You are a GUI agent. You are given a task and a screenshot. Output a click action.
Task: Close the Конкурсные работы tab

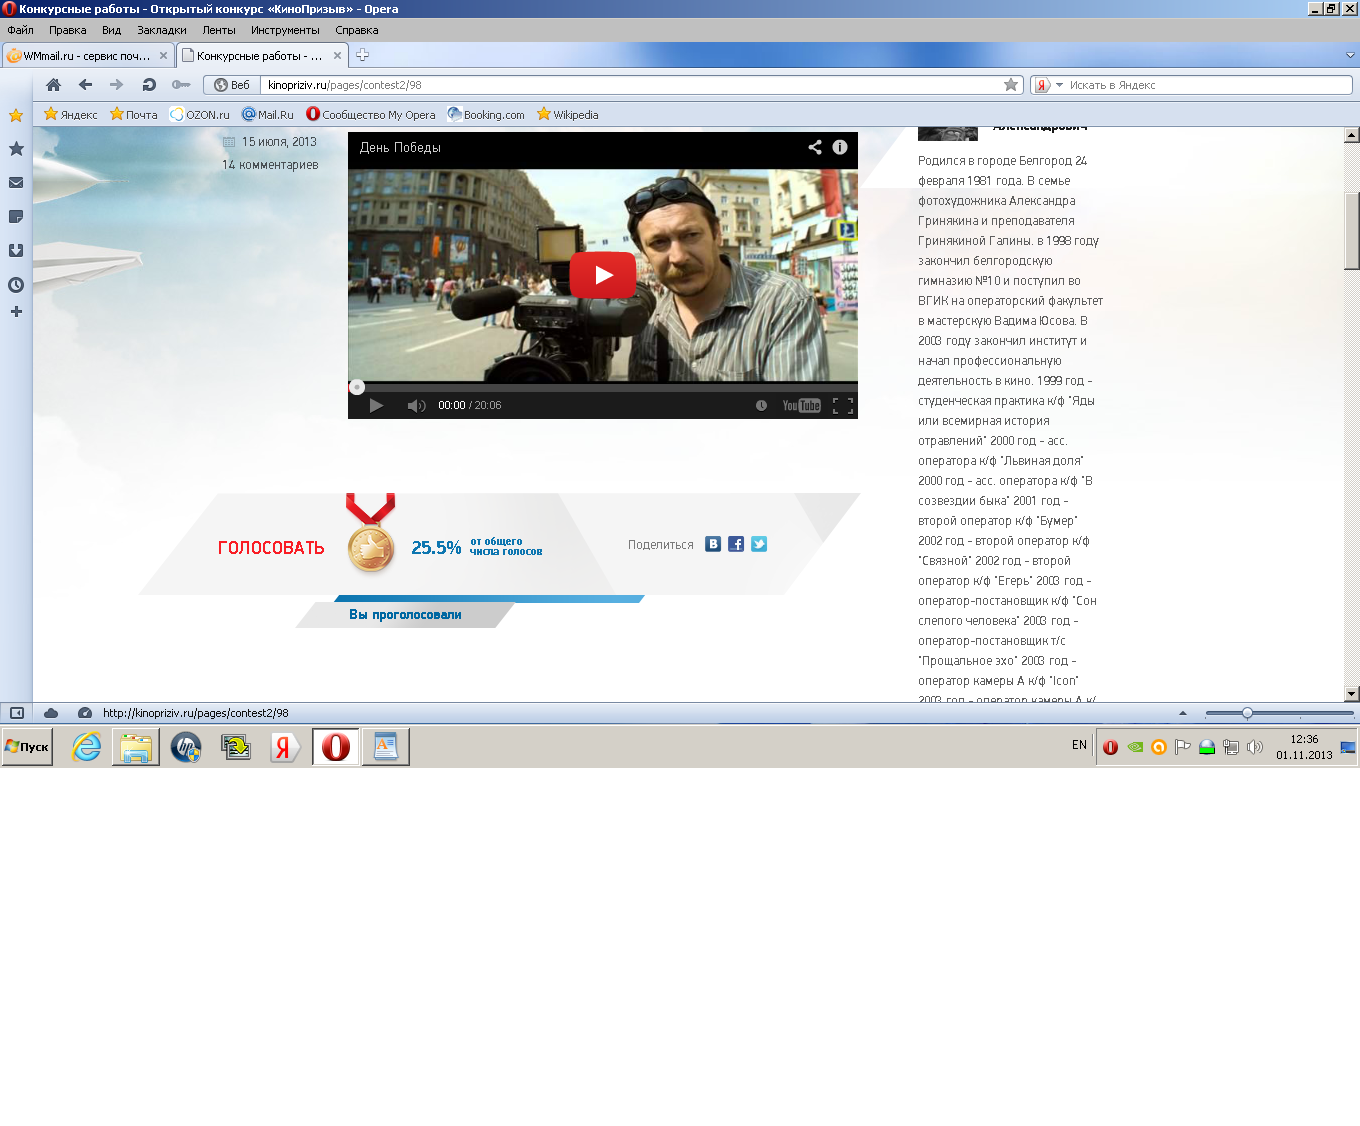pyautogui.click(x=337, y=56)
